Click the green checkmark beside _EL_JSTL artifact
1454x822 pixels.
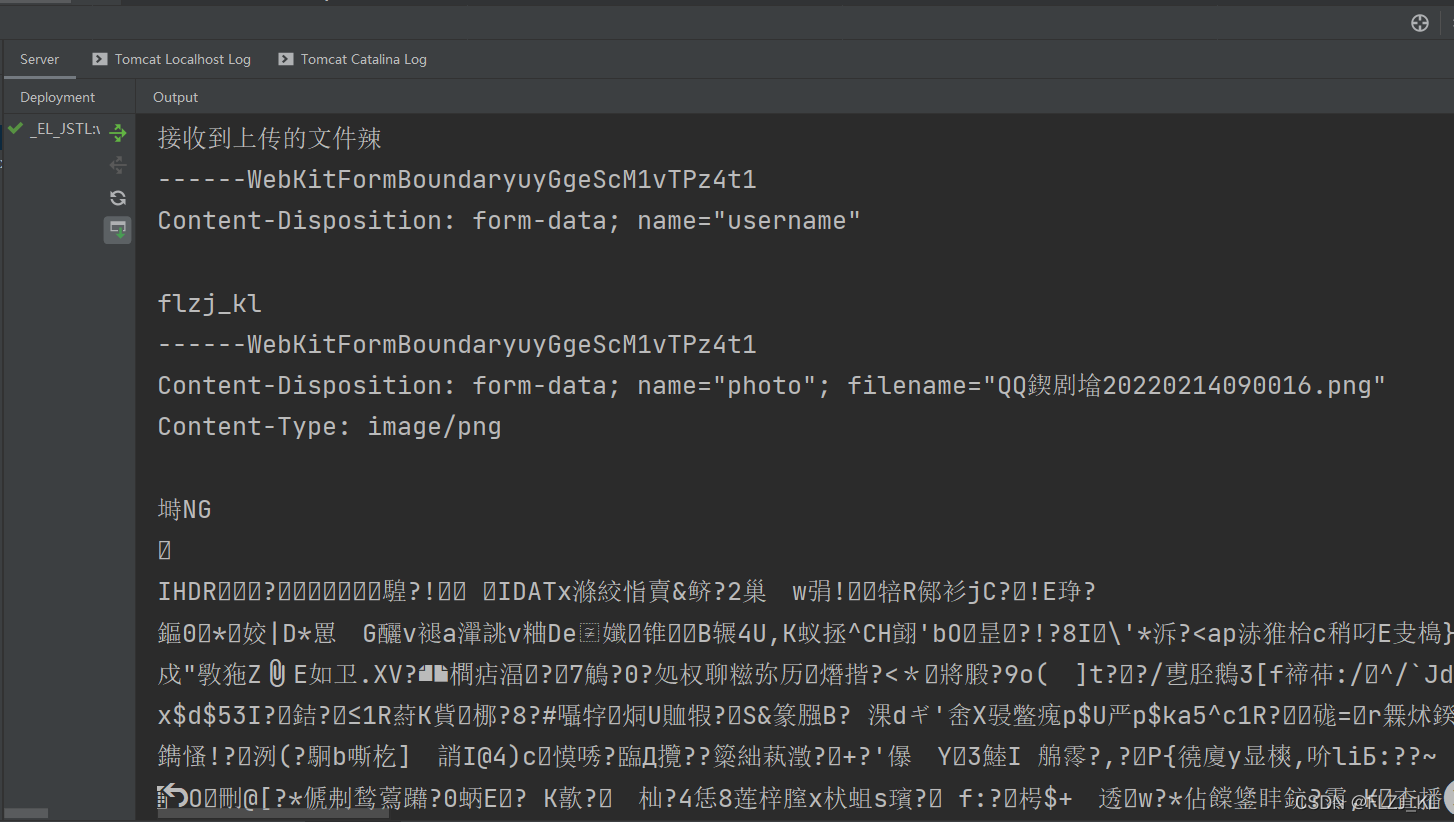click(15, 128)
